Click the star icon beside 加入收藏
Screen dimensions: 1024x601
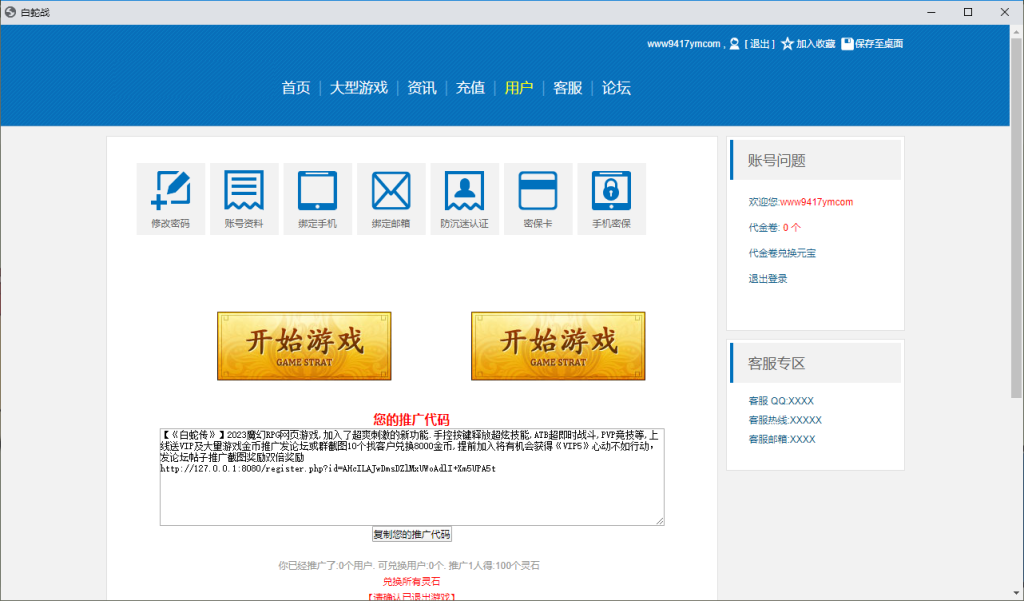(x=787, y=44)
